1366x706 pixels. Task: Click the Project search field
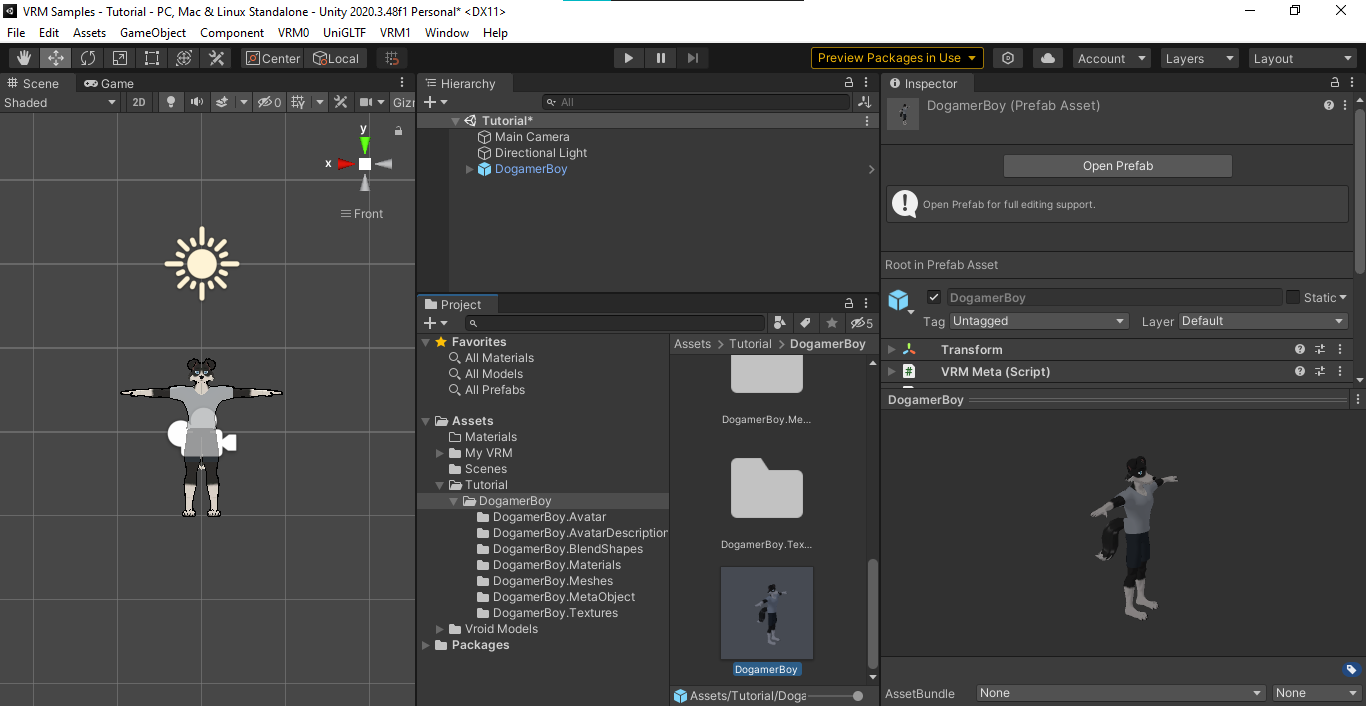point(615,323)
